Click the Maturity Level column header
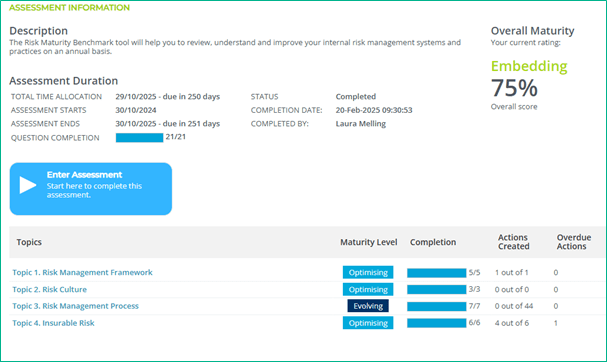The image size is (607, 362). 369,242
